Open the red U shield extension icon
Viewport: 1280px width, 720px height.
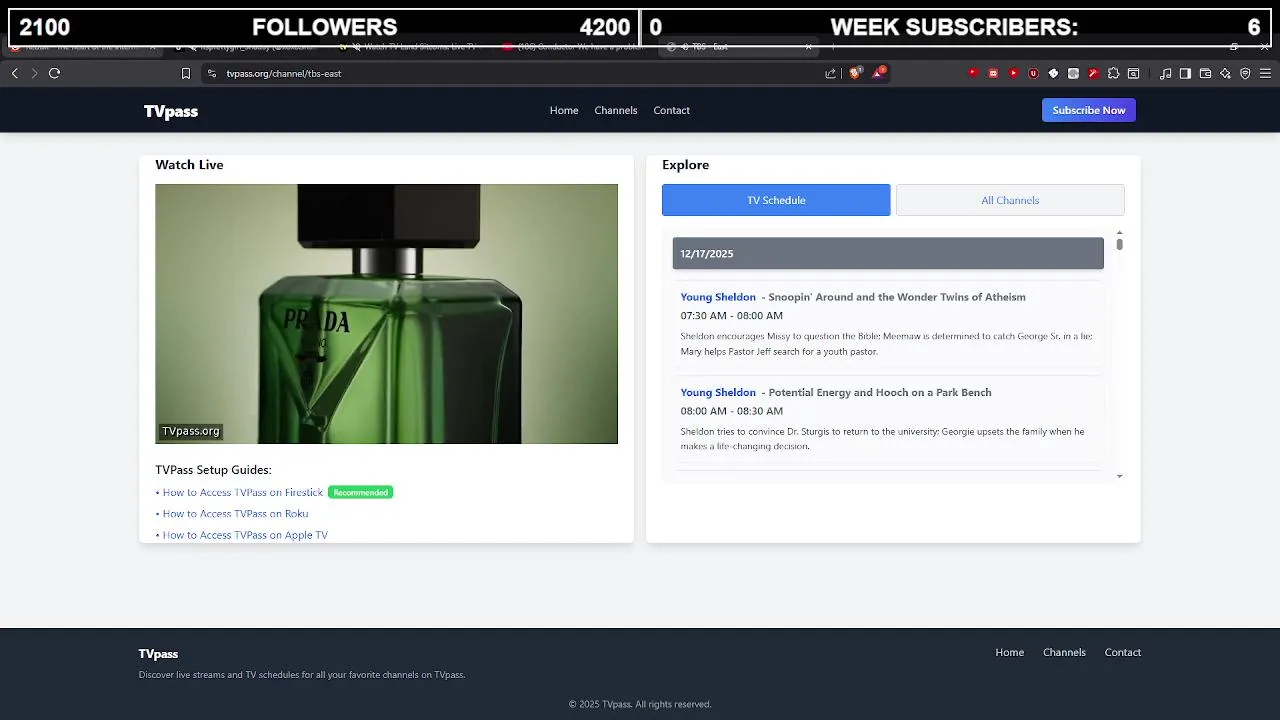click(1033, 73)
